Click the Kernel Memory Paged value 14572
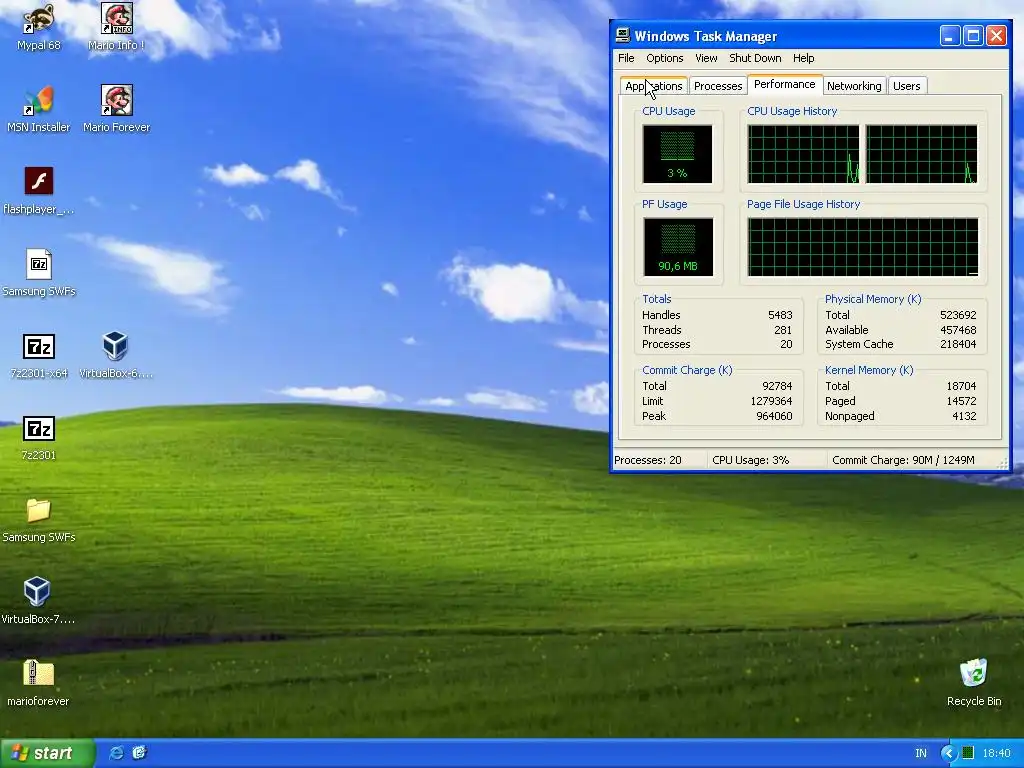The width and height of the screenshot is (1024, 768). point(961,401)
